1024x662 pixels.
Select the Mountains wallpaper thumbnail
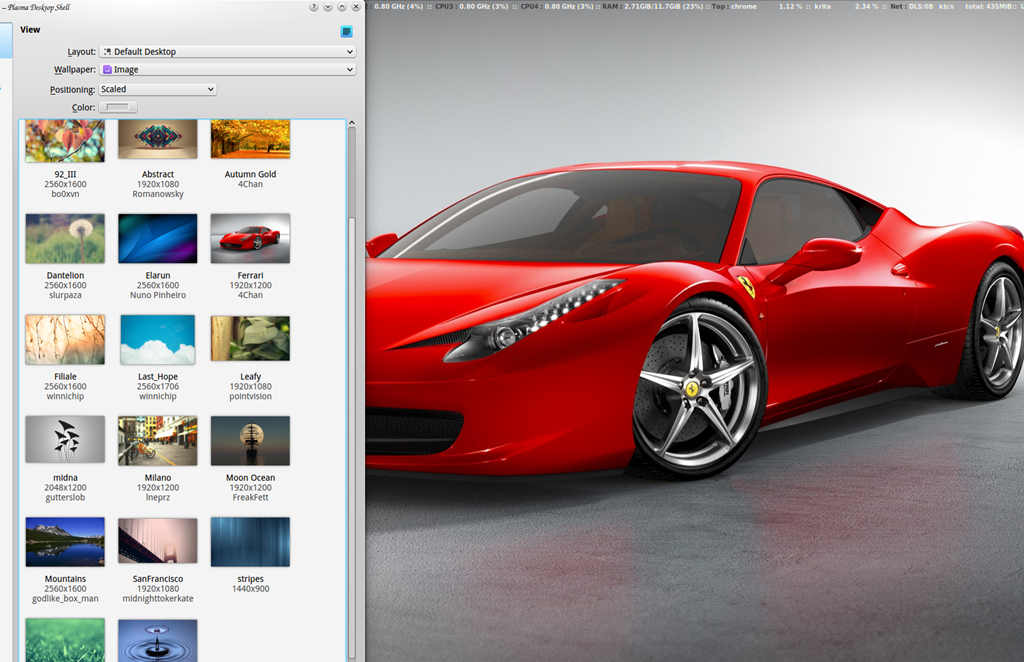point(65,542)
